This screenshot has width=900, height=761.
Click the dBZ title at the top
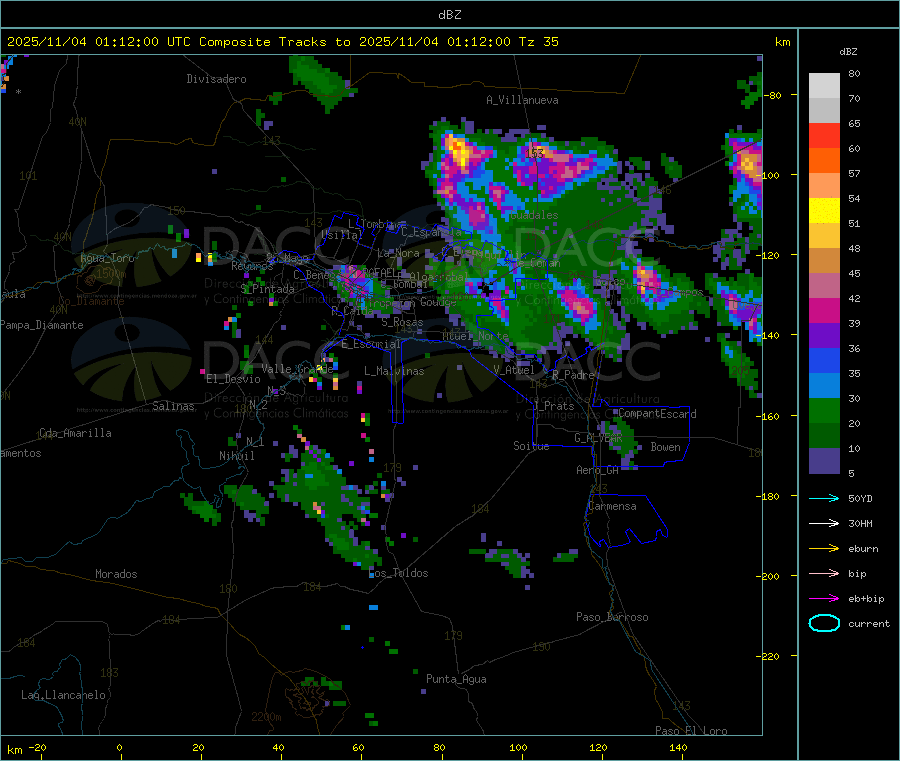pyautogui.click(x=449, y=14)
